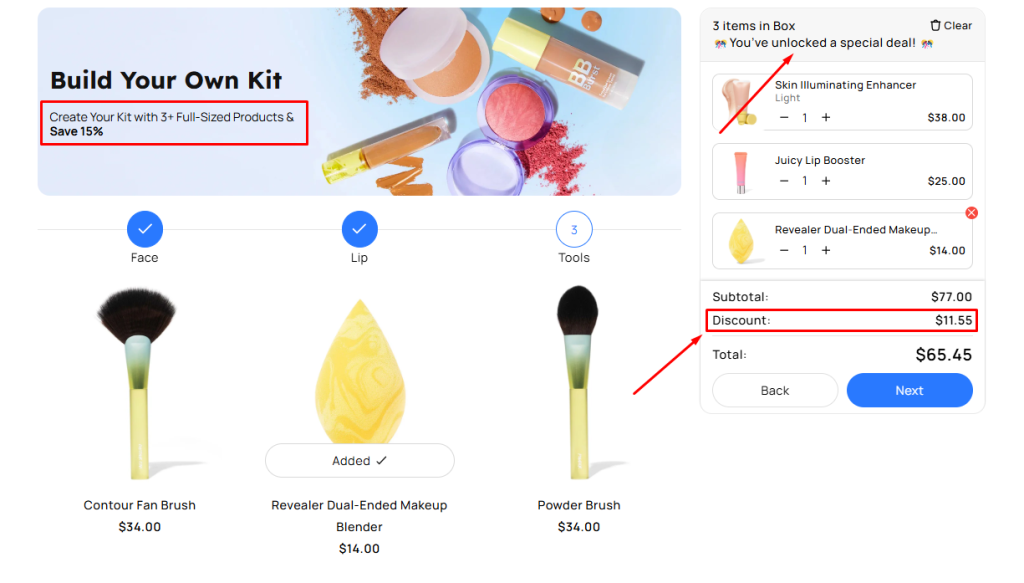The image size is (1024, 583).
Task: Increase Skin Illuminating Enhancer quantity
Action: tap(826, 118)
